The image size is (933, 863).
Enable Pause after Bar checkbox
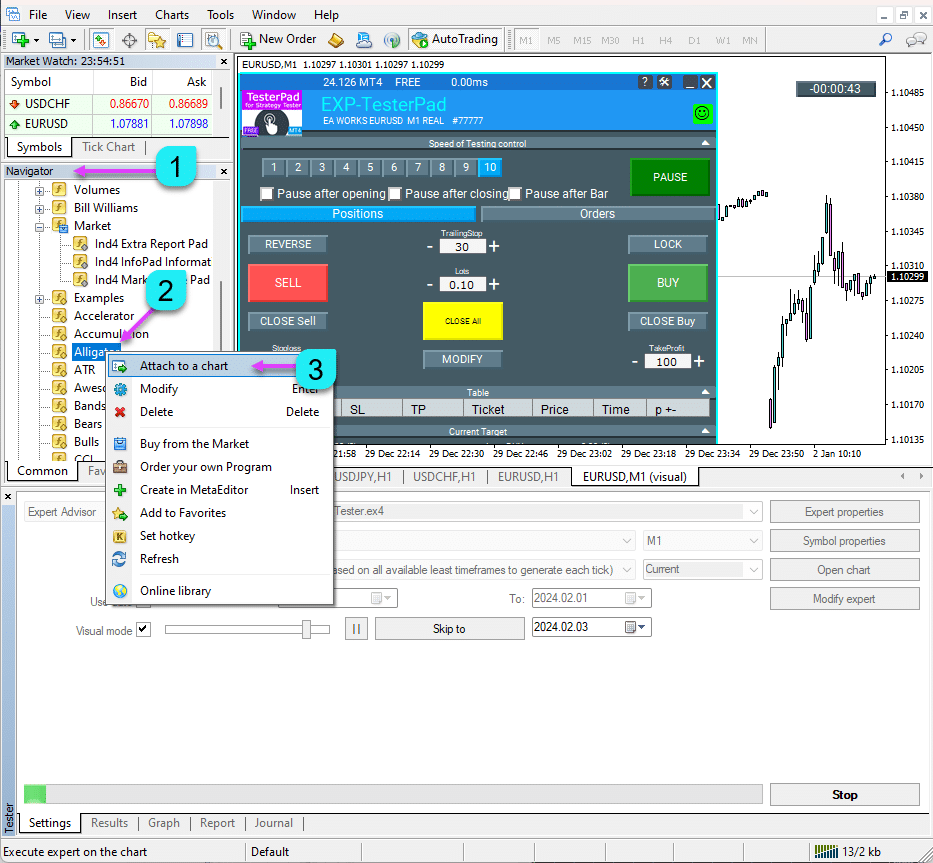[x=515, y=193]
